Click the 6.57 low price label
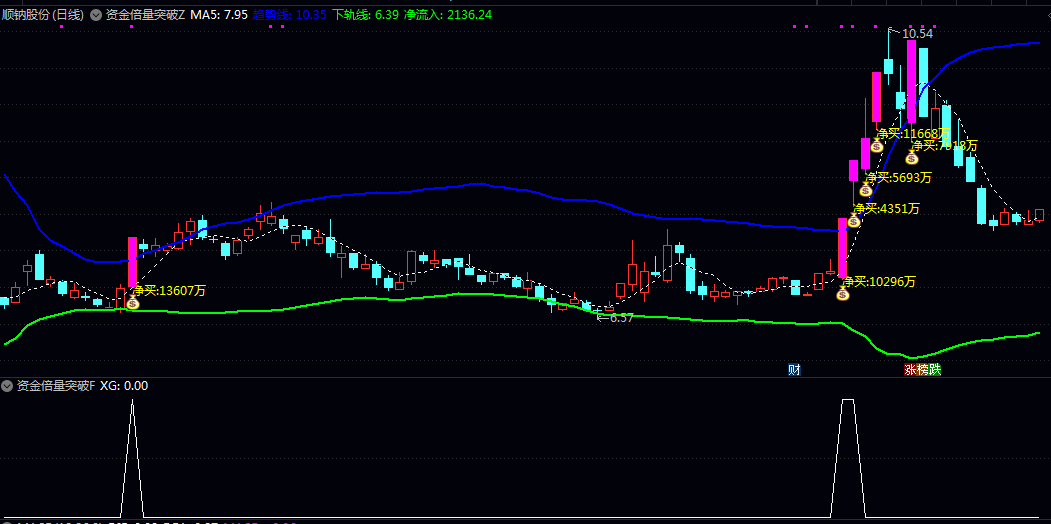The width and height of the screenshot is (1051, 524). [621, 318]
